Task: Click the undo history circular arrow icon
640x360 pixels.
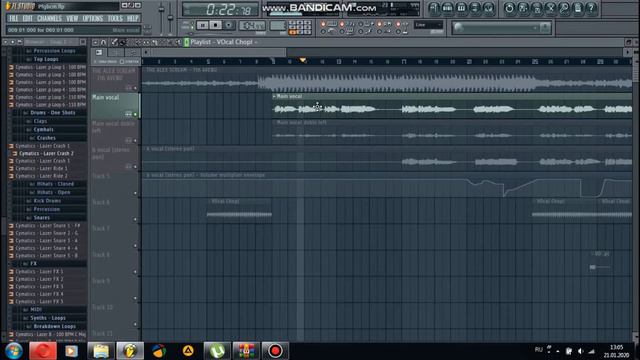Action: coord(509,8)
